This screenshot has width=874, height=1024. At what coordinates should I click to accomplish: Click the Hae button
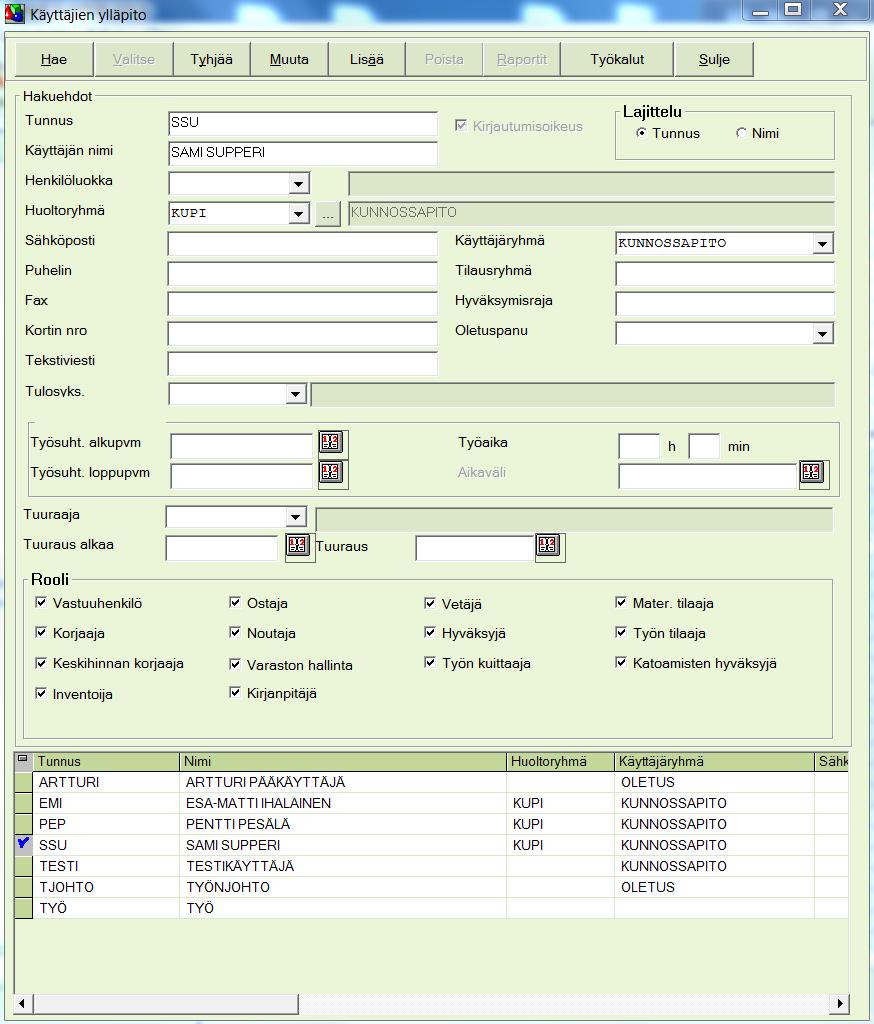tap(54, 59)
